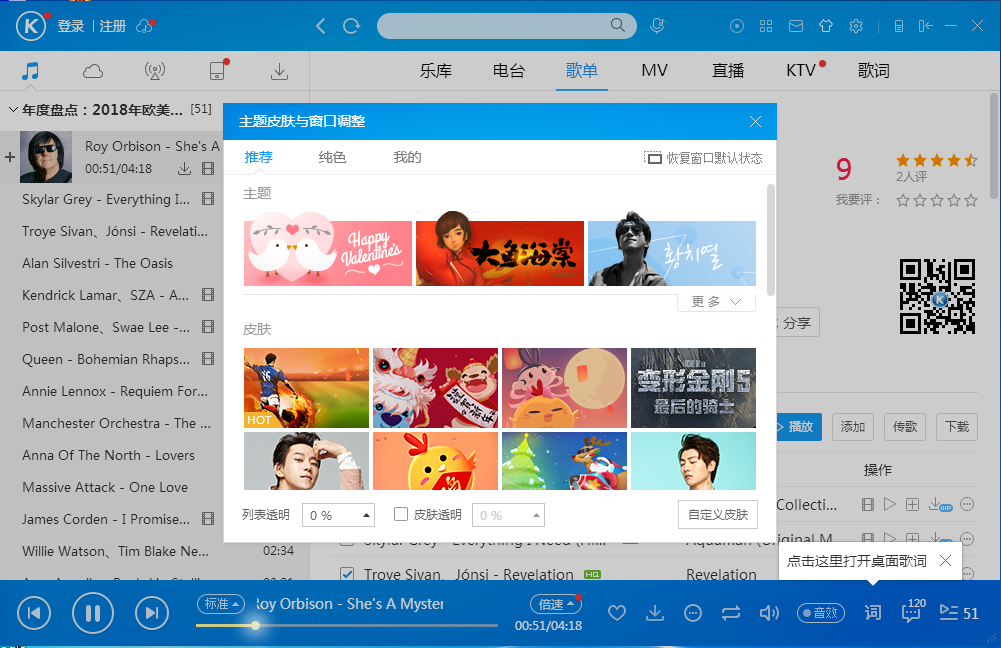
Task: Open the radio broadcast sidebar icon
Action: click(x=154, y=71)
